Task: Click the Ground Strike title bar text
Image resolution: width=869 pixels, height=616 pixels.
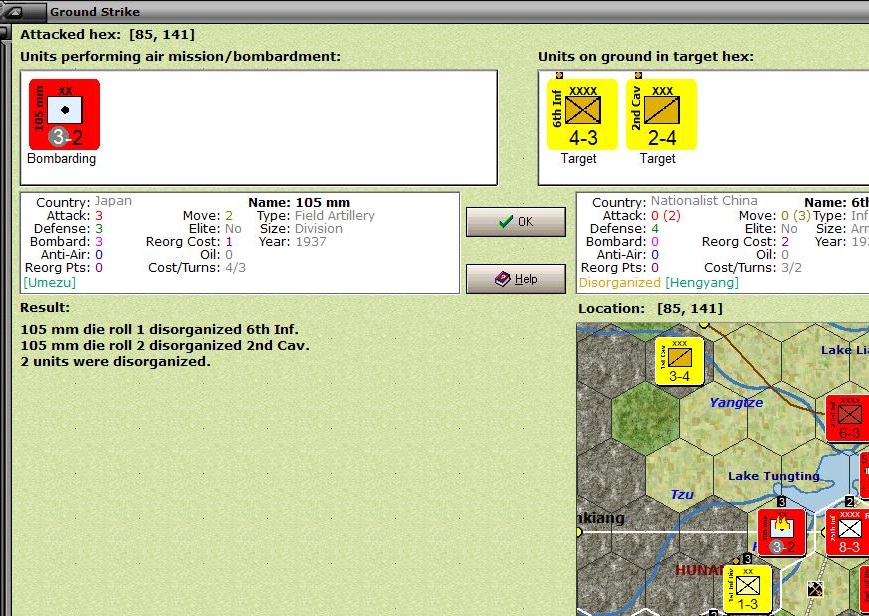Action: click(95, 12)
